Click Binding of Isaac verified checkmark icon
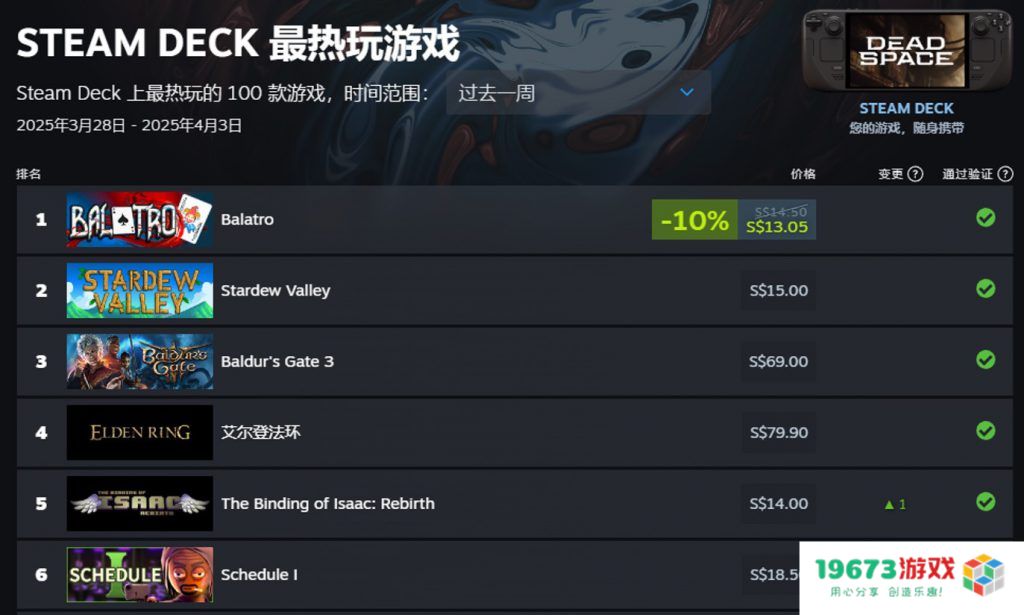 point(985,502)
